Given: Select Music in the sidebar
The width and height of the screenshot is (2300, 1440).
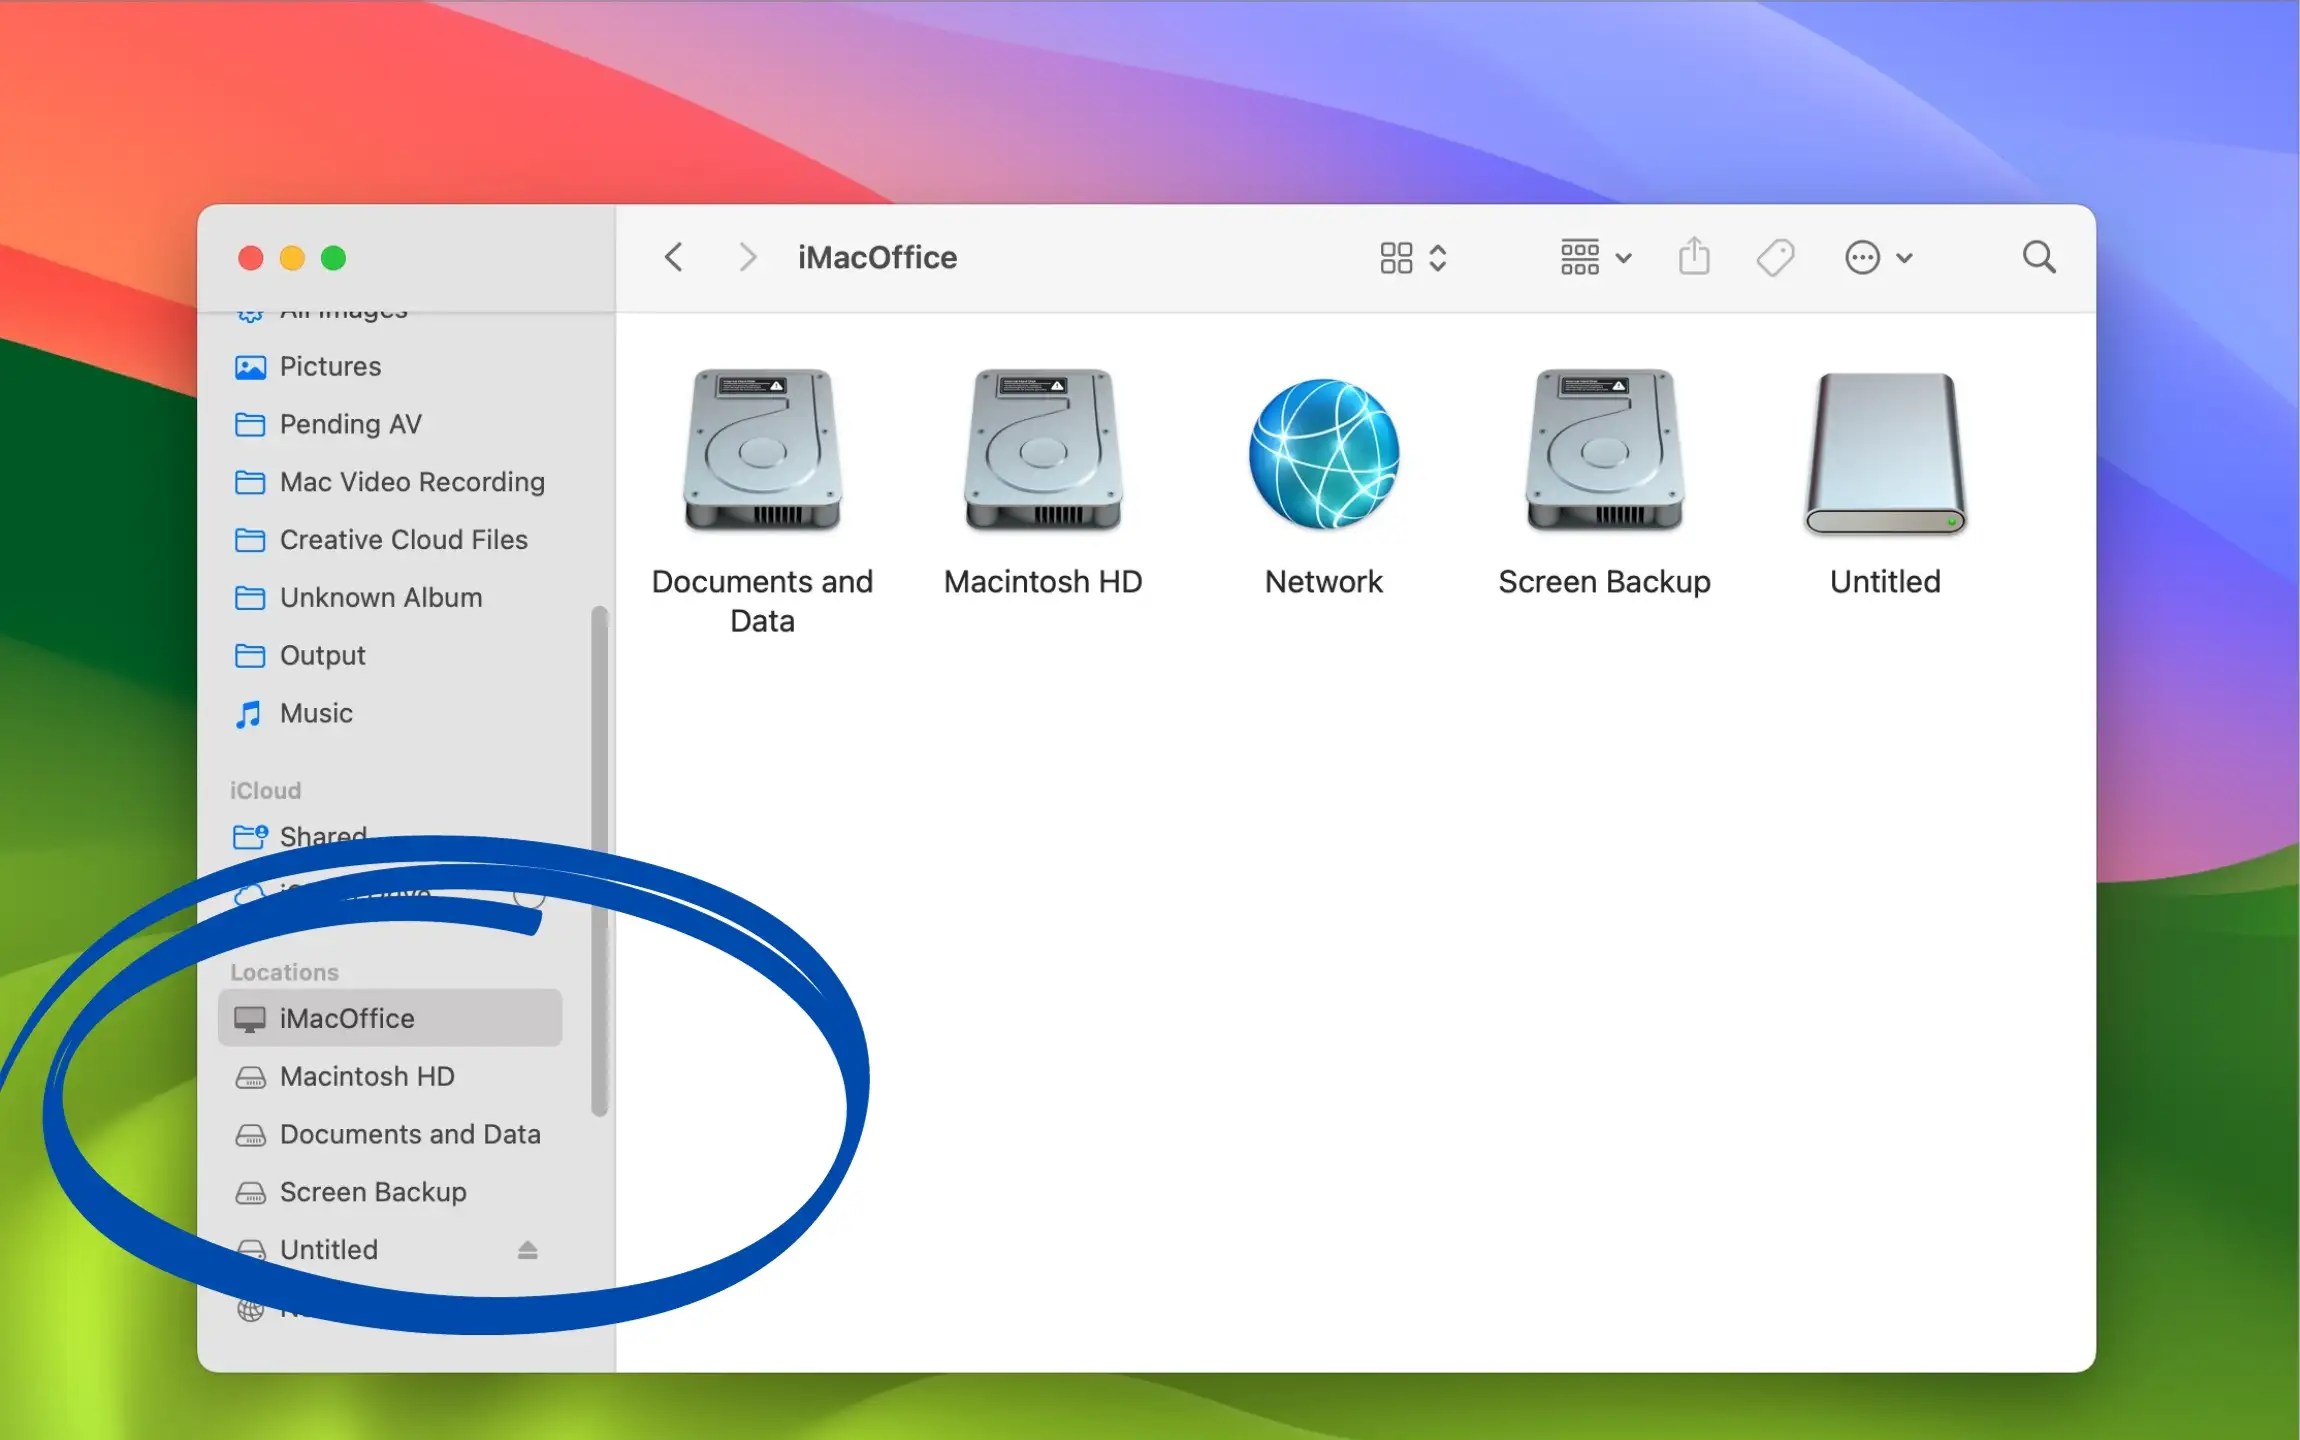Looking at the screenshot, I should tap(314, 713).
